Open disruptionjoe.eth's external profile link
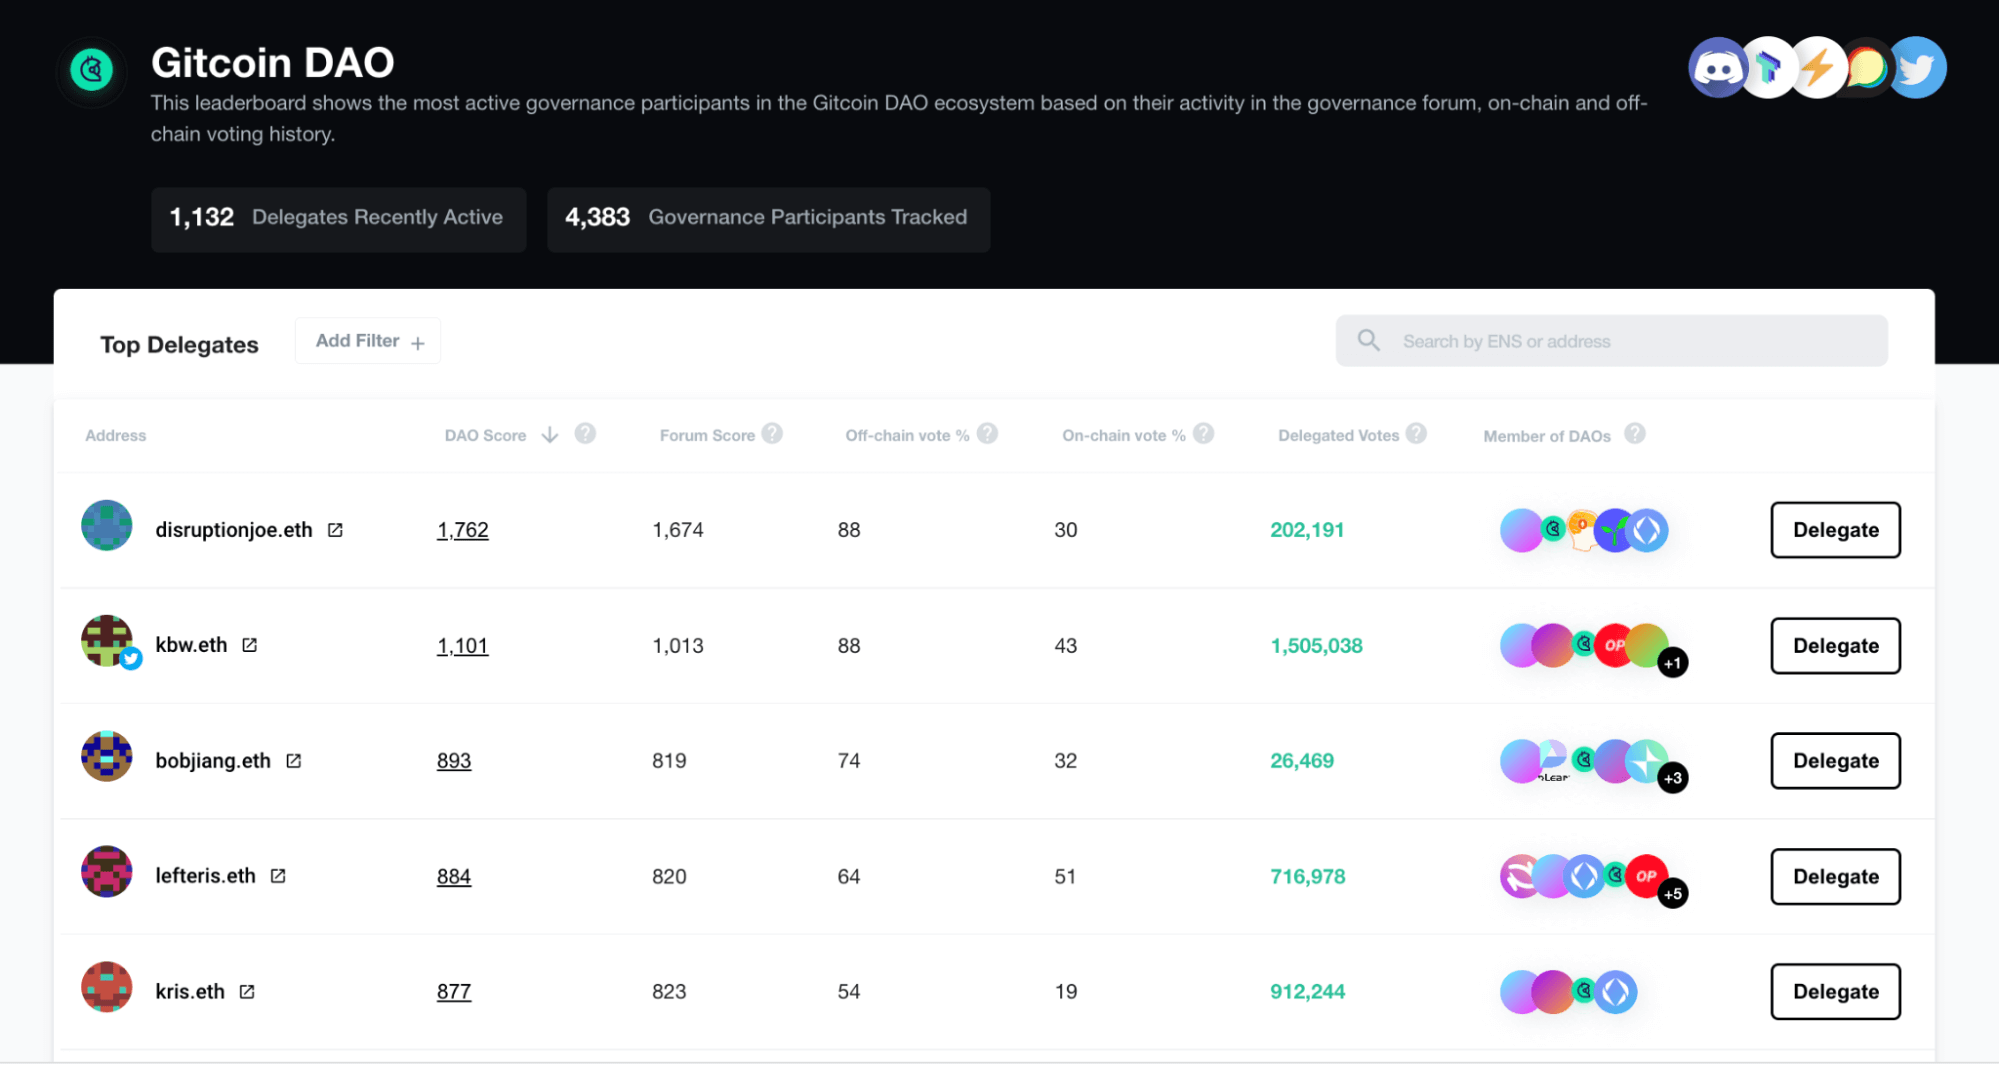 [x=333, y=529]
